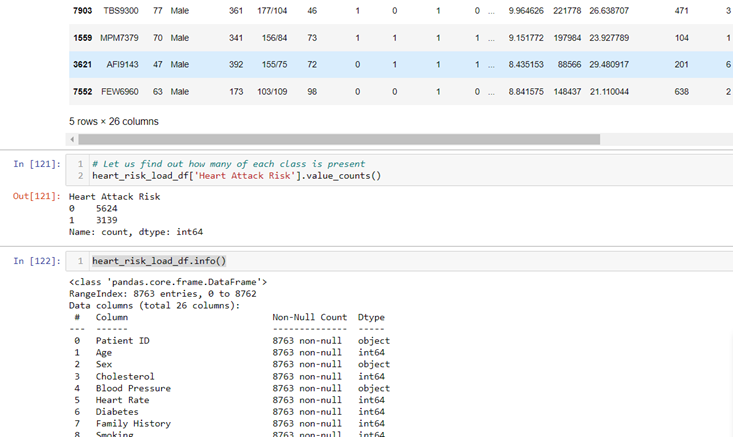Click the 'Non-Null Count' header in info output
Image resolution: width=733 pixels, height=437 pixels.
pyautogui.click(x=309, y=317)
